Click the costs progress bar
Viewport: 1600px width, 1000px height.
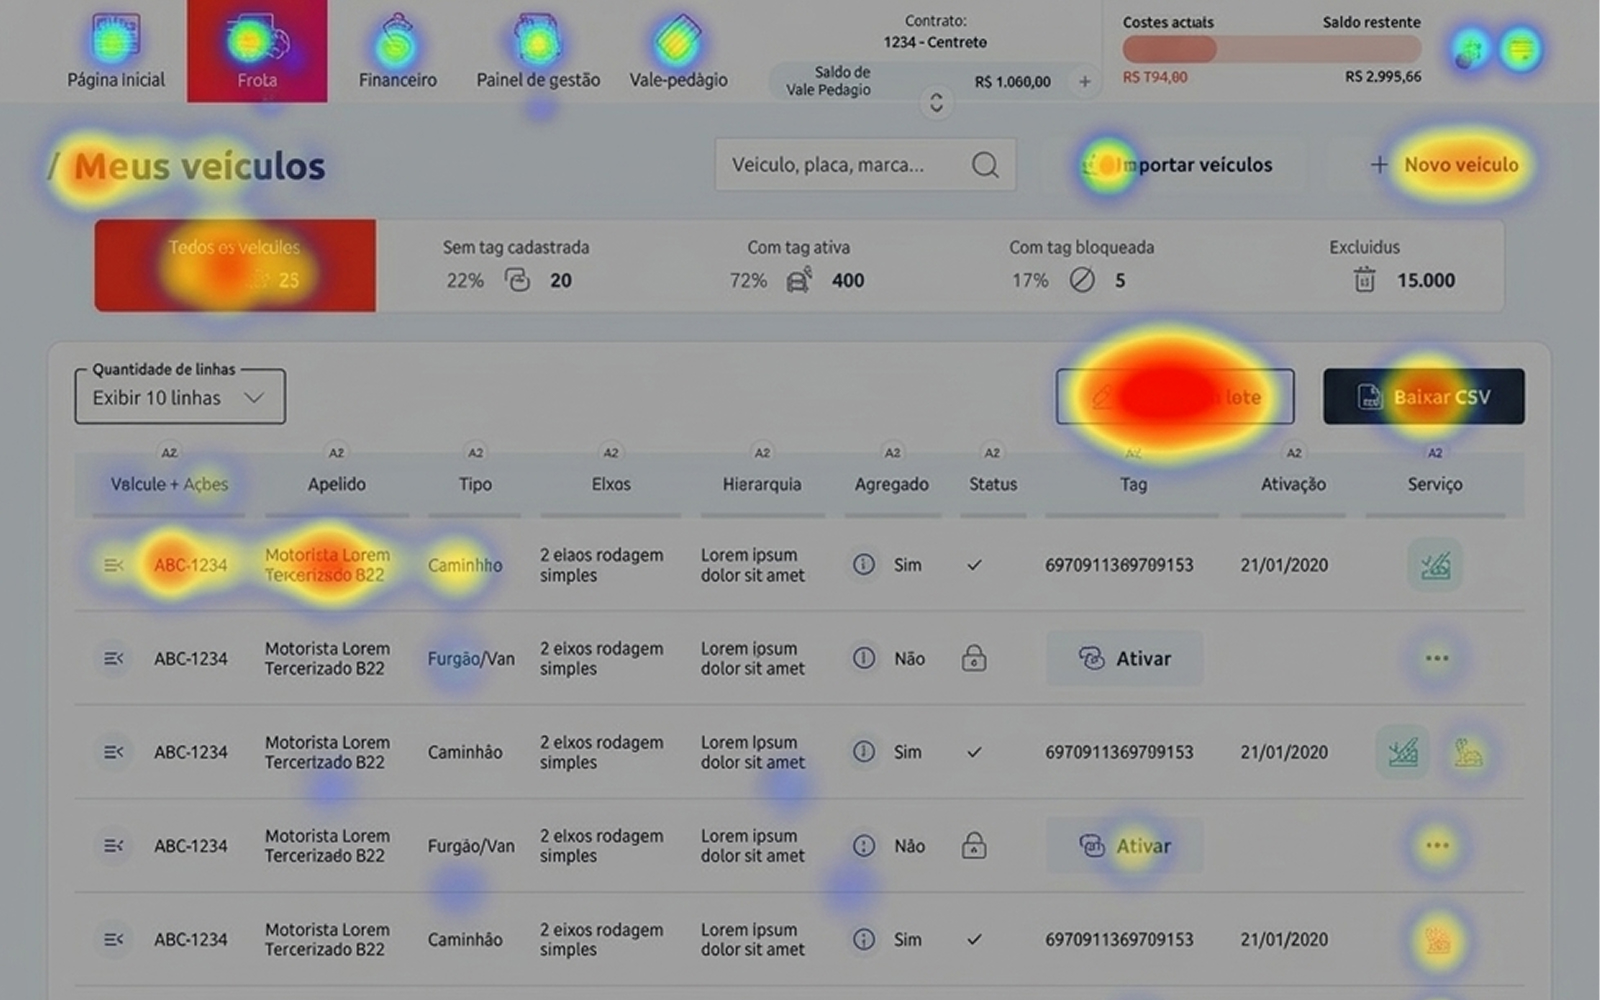pyautogui.click(x=1271, y=49)
